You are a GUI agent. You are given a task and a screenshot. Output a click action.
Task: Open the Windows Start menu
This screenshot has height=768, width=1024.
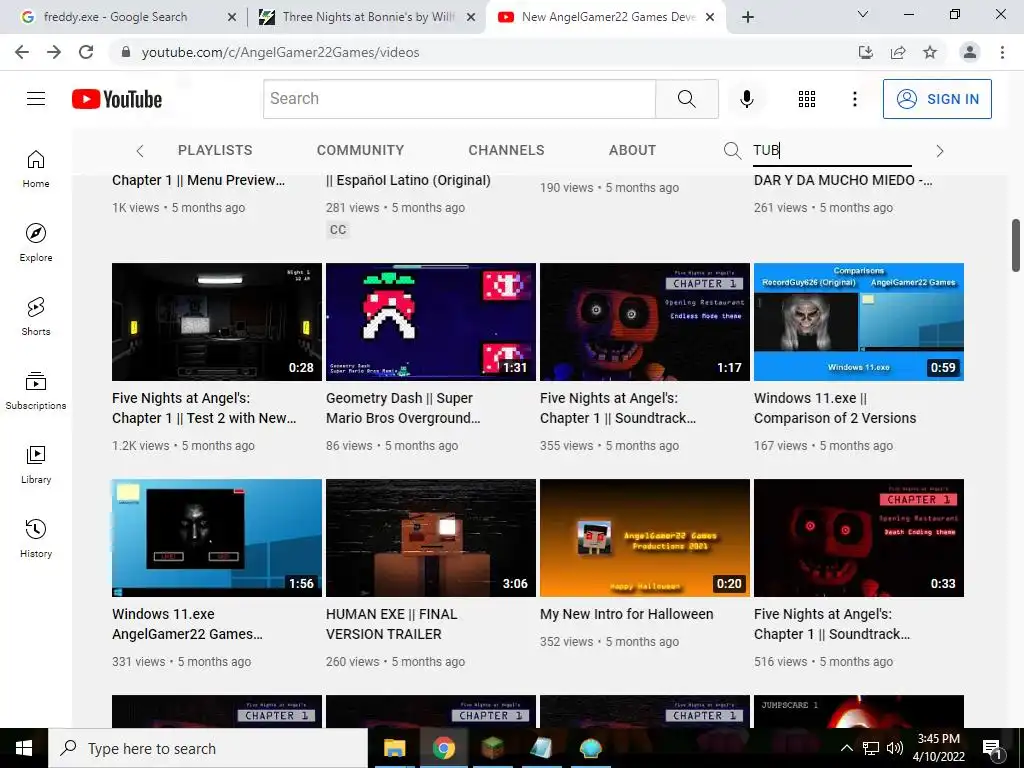(x=24, y=748)
